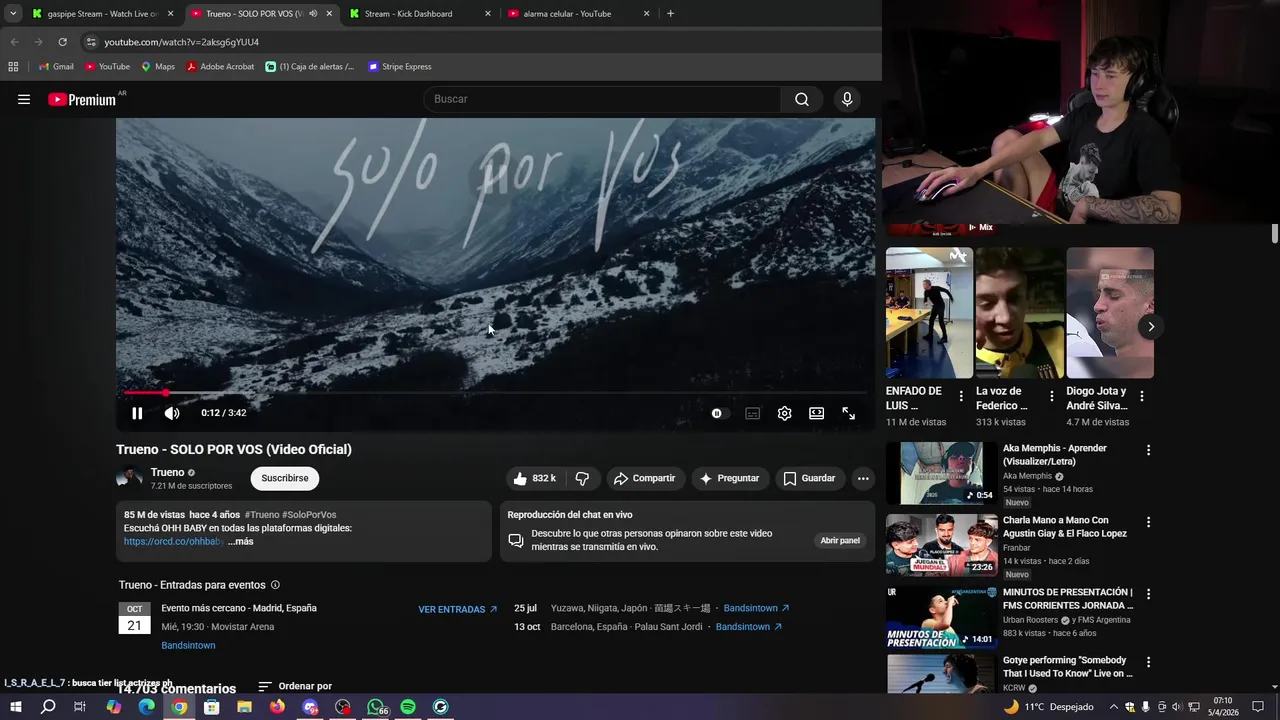Image resolution: width=1280 pixels, height=720 pixels.
Task: Open the orcd.co/ohhbaby link
Action: click(x=173, y=541)
